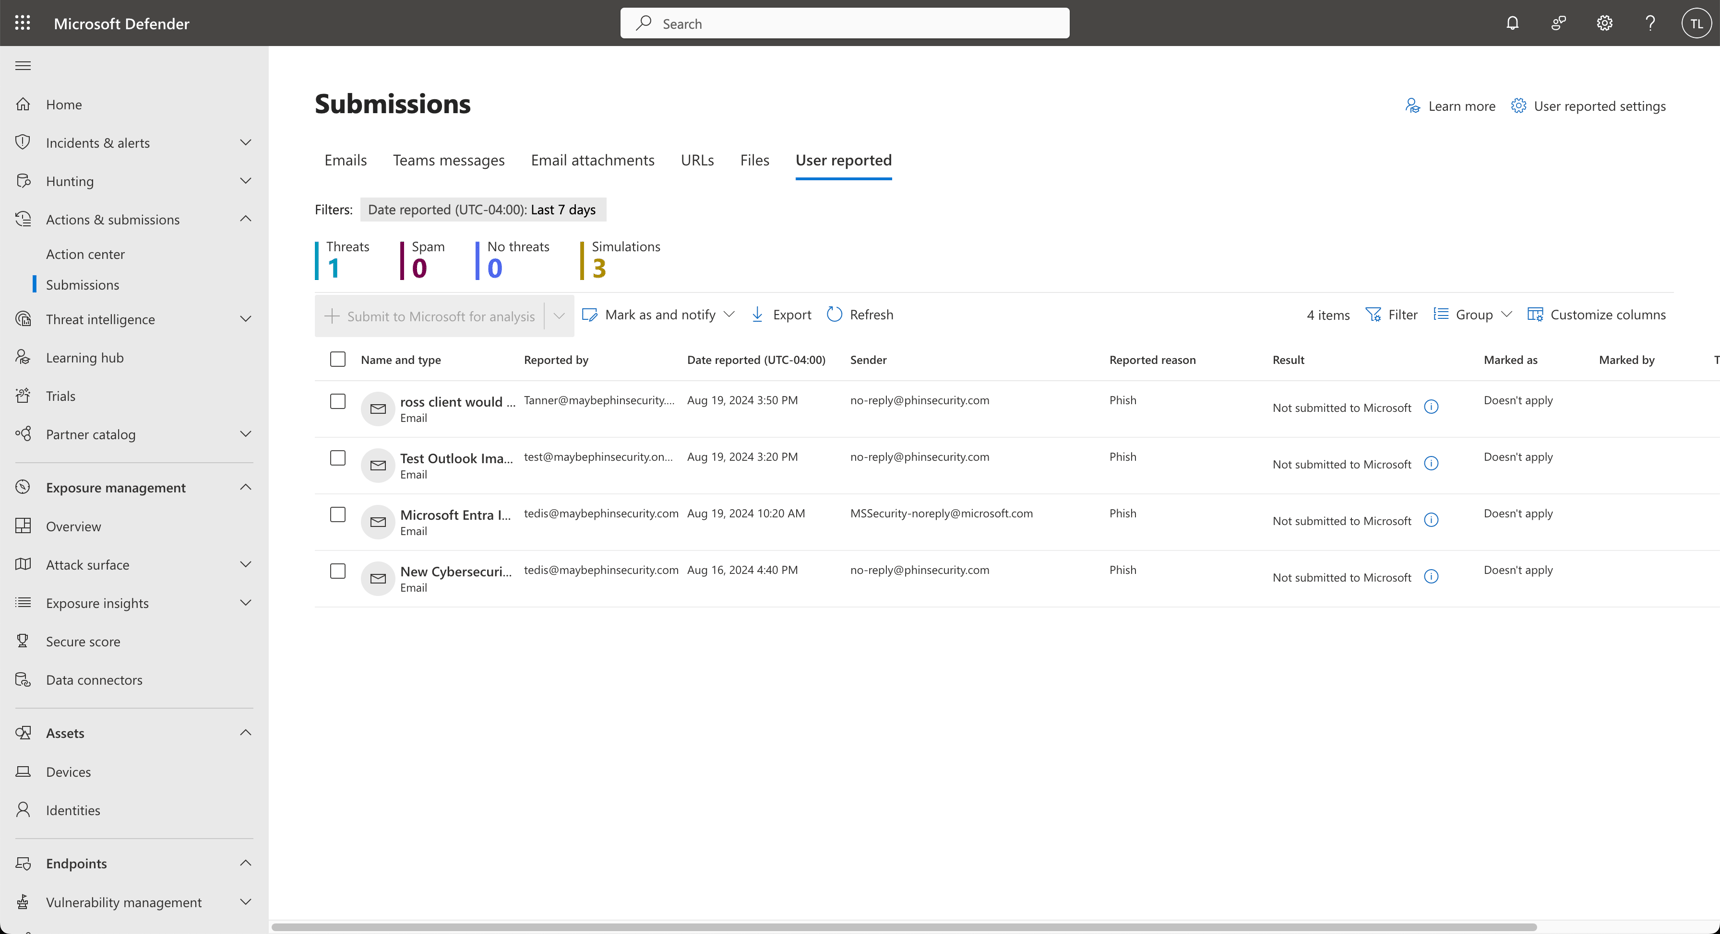Collapse the Exposure management section
This screenshot has height=934, width=1720.
pyautogui.click(x=246, y=487)
